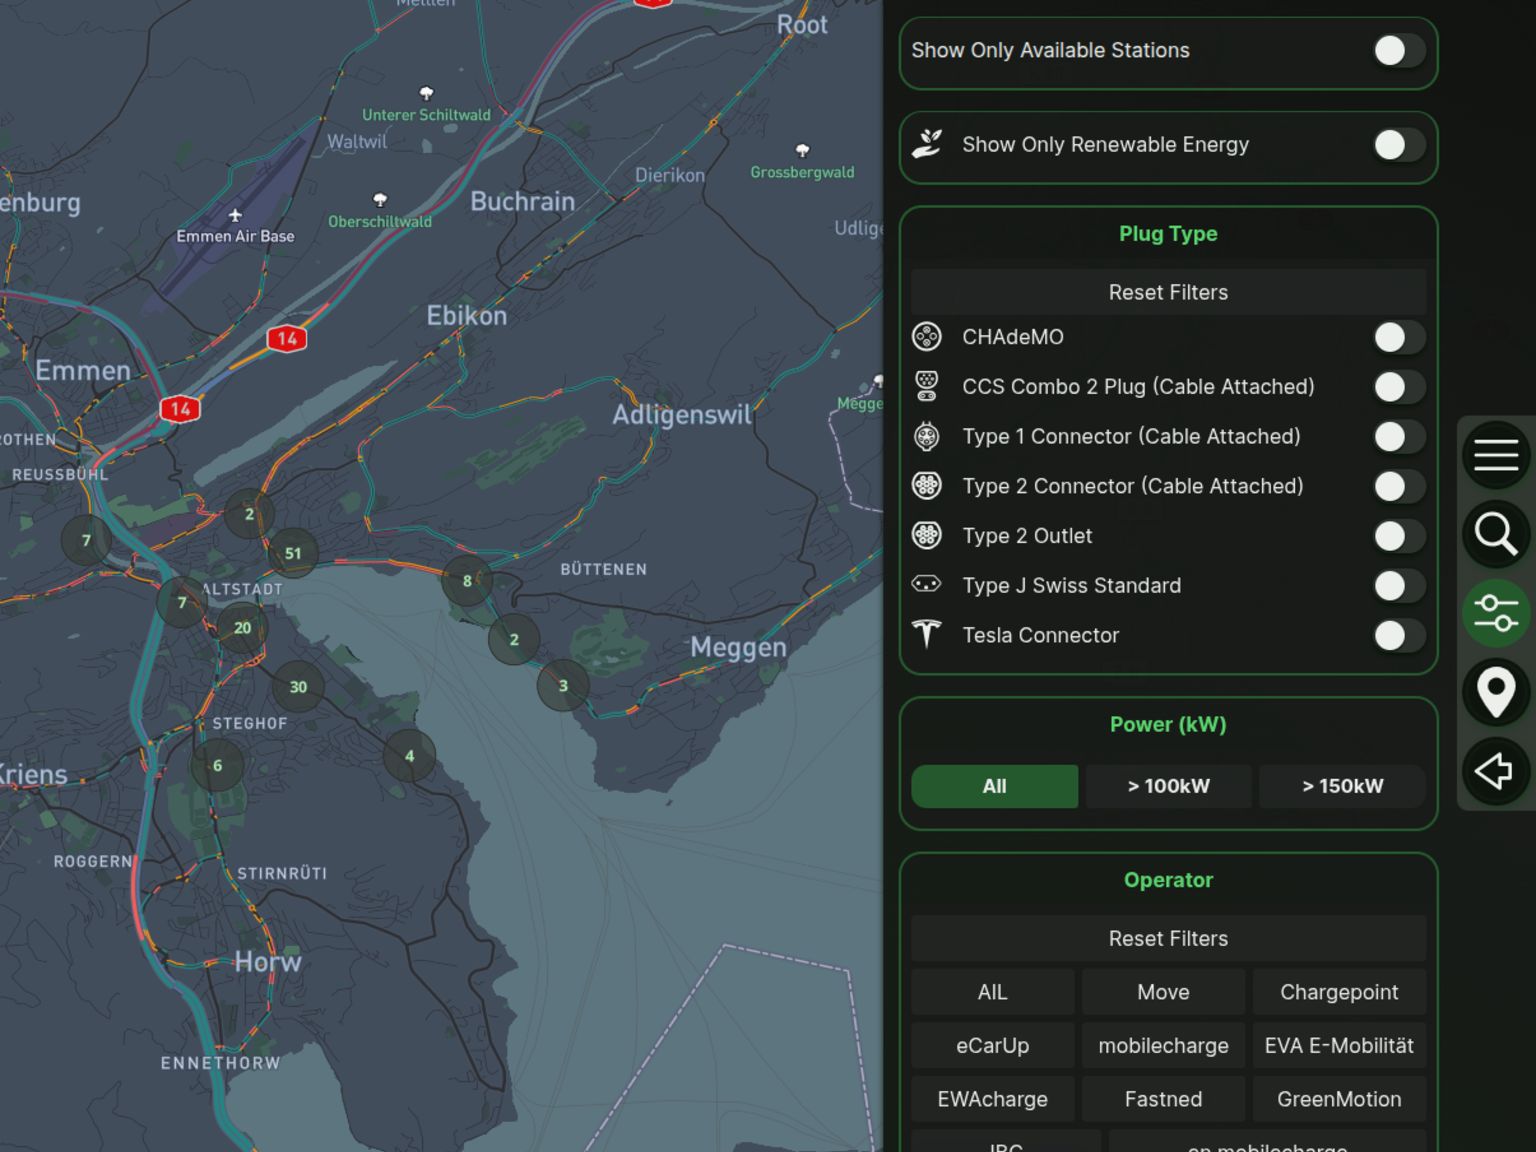The image size is (1536, 1152).
Task: Toggle Type 2 Connector (Cable Attached) switch
Action: point(1399,486)
